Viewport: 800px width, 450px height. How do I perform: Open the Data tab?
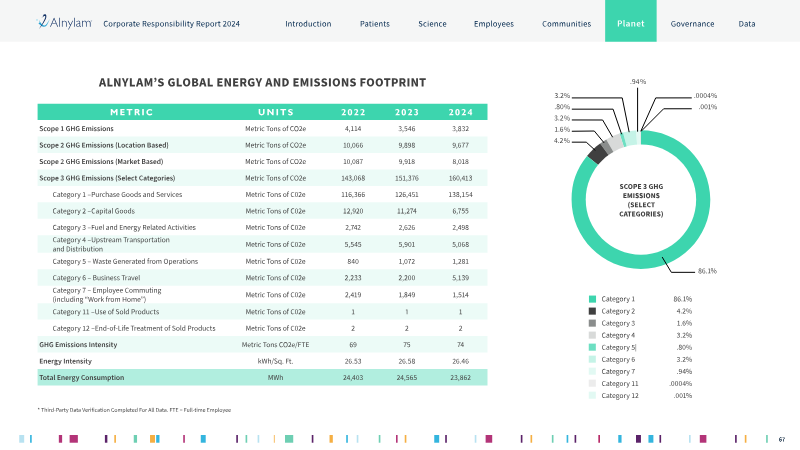point(747,23)
